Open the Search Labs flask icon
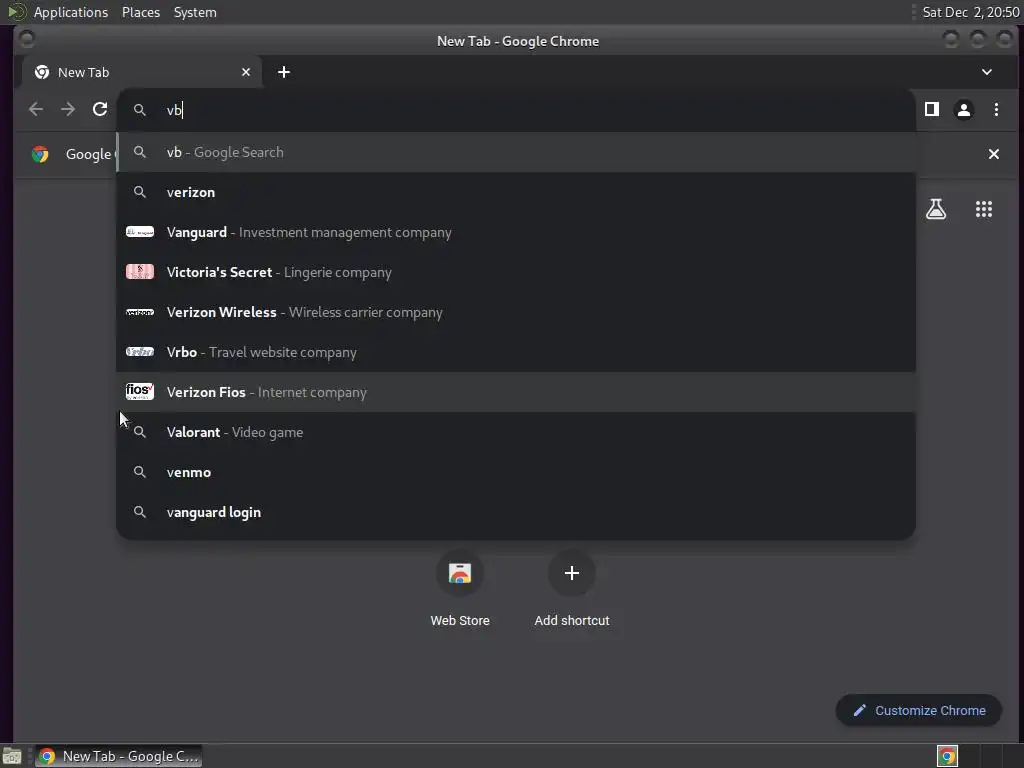1024x768 pixels. click(x=936, y=209)
